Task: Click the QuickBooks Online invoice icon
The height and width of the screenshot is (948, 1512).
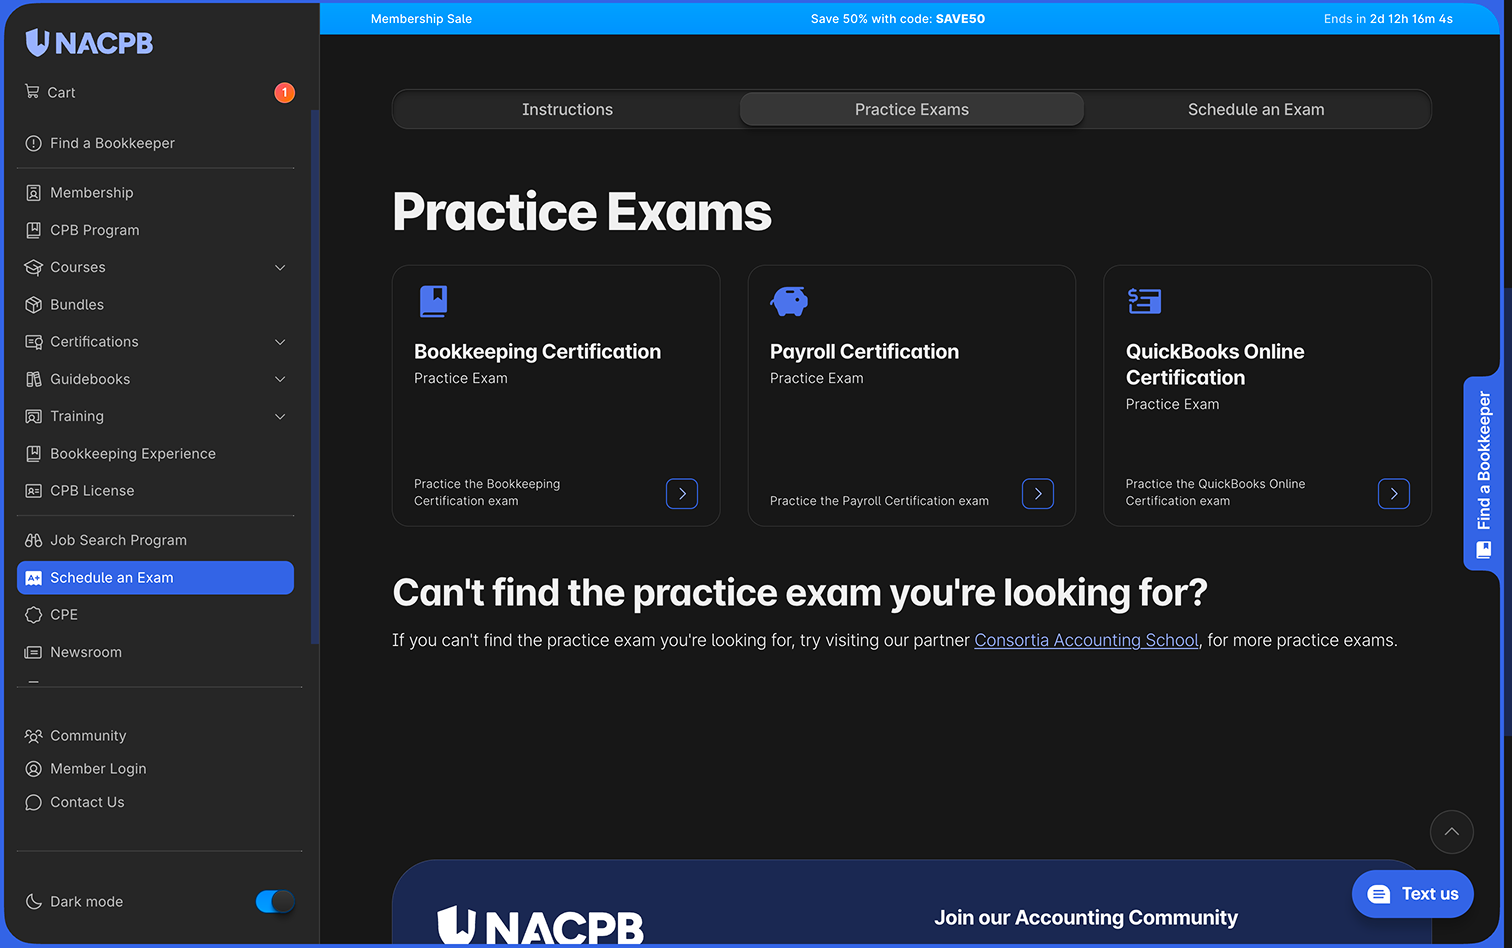Action: pyautogui.click(x=1144, y=301)
